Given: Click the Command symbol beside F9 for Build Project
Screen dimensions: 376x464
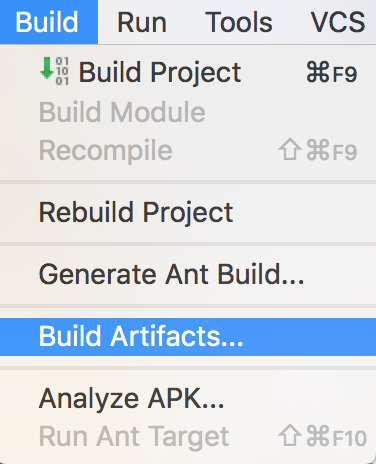Looking at the screenshot, I should pyautogui.click(x=318, y=72).
